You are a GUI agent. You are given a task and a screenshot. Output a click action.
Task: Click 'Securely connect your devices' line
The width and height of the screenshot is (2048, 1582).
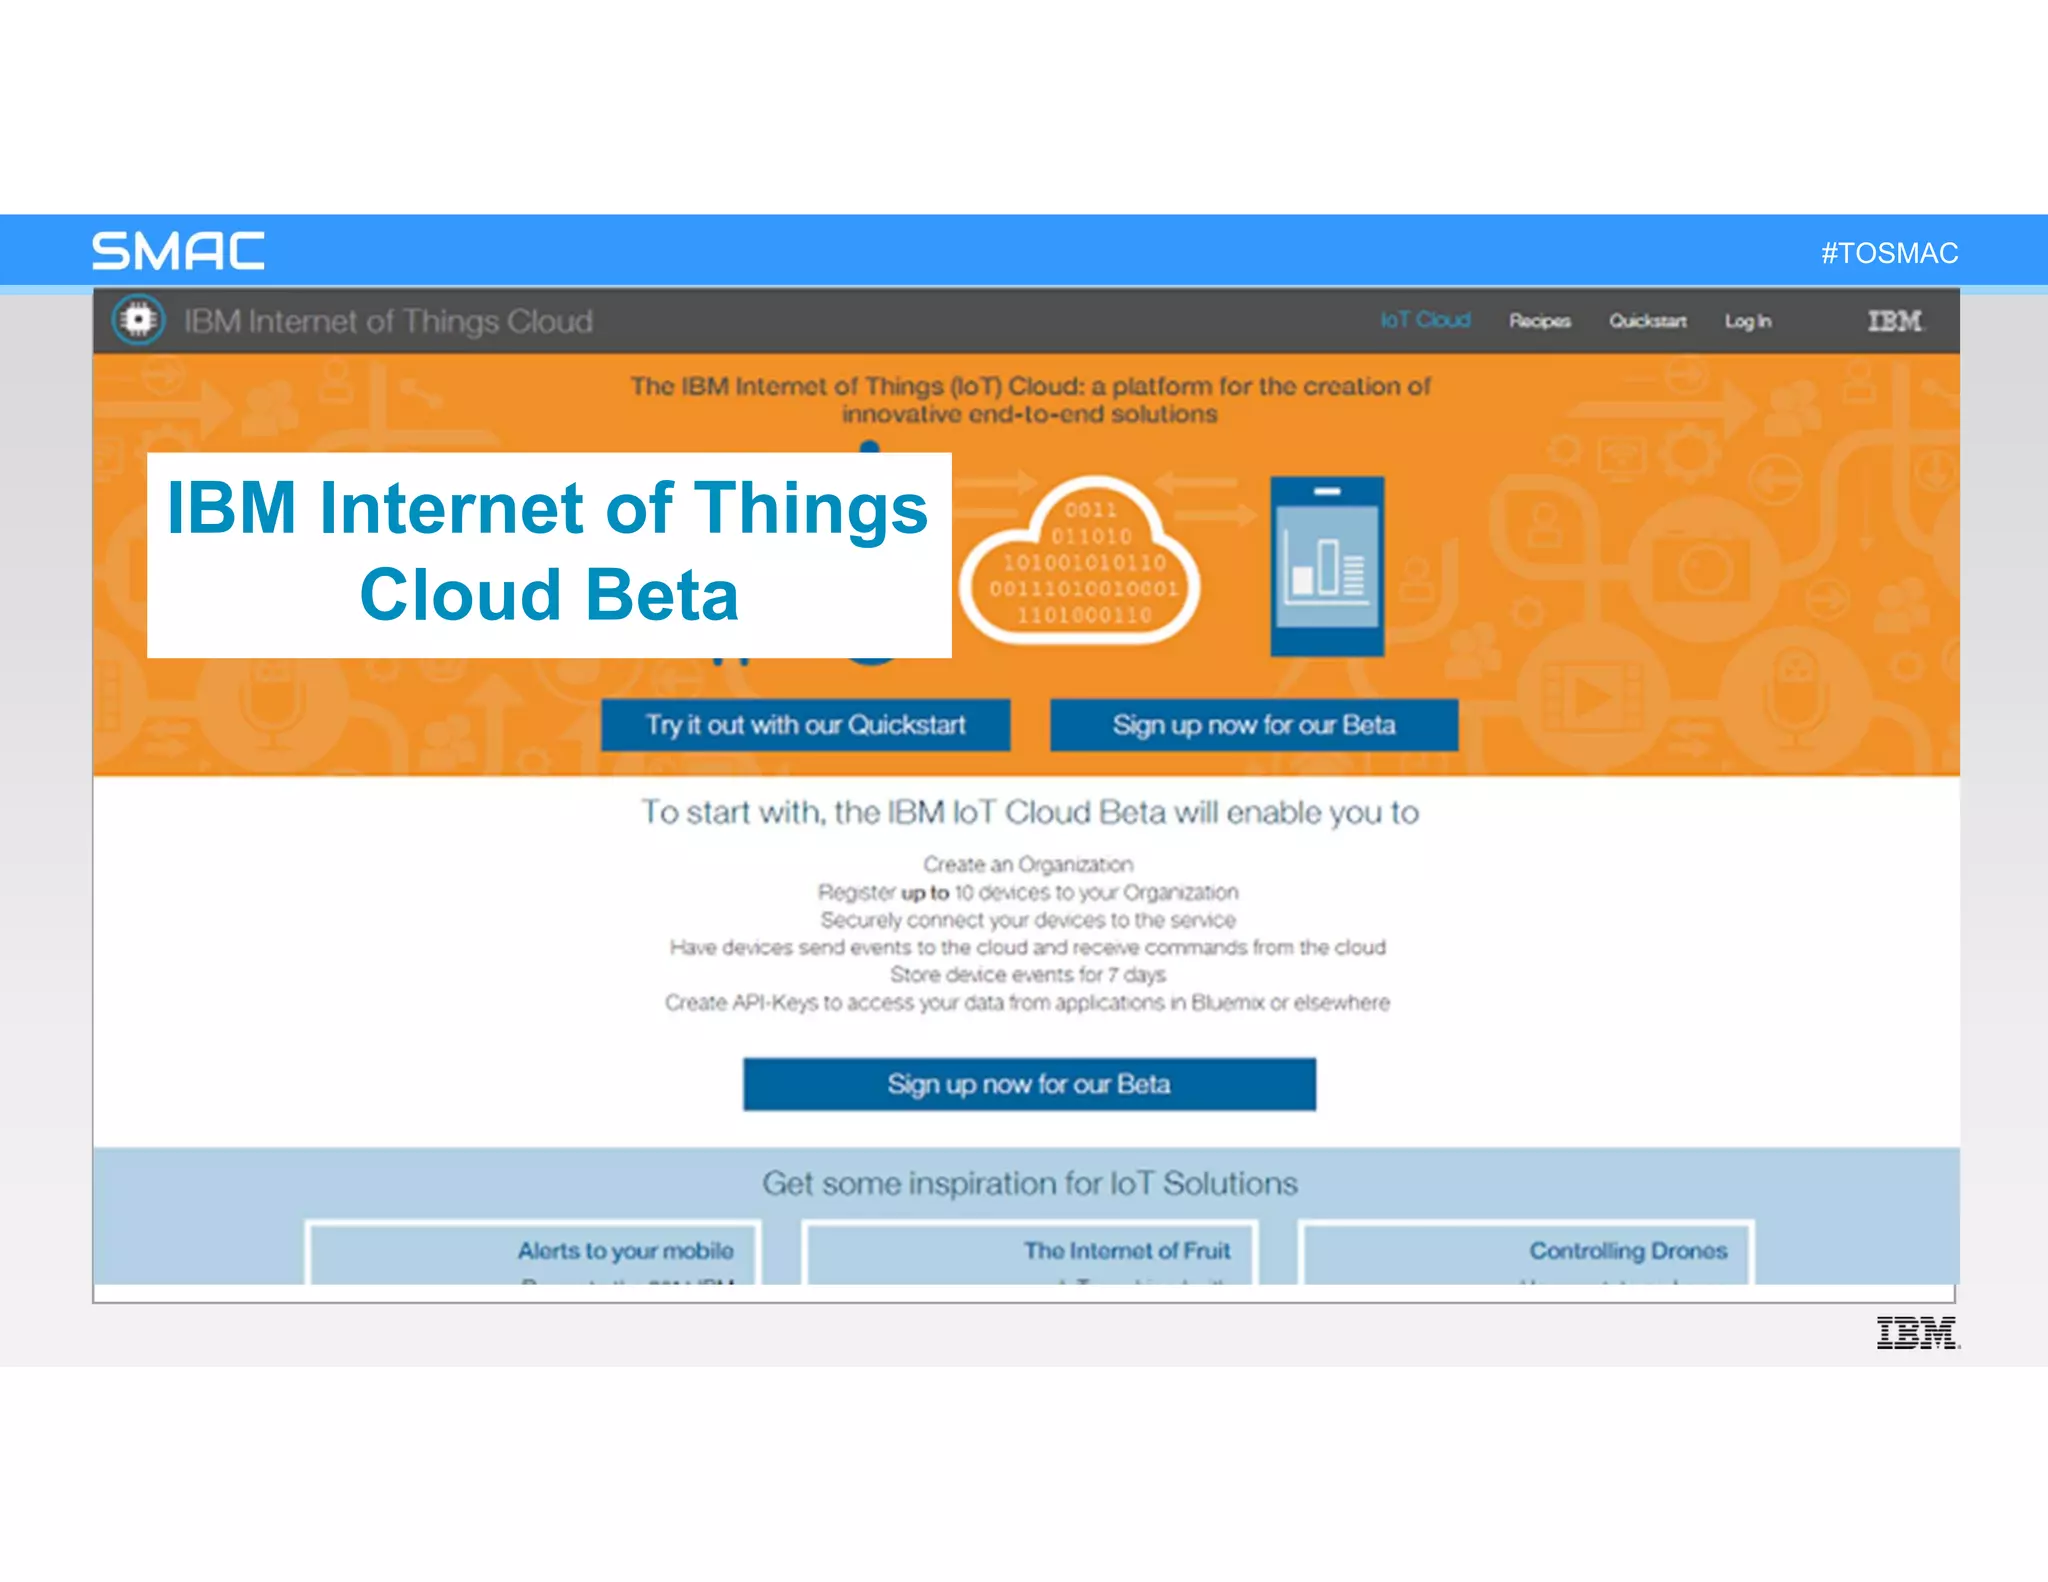(1028, 920)
